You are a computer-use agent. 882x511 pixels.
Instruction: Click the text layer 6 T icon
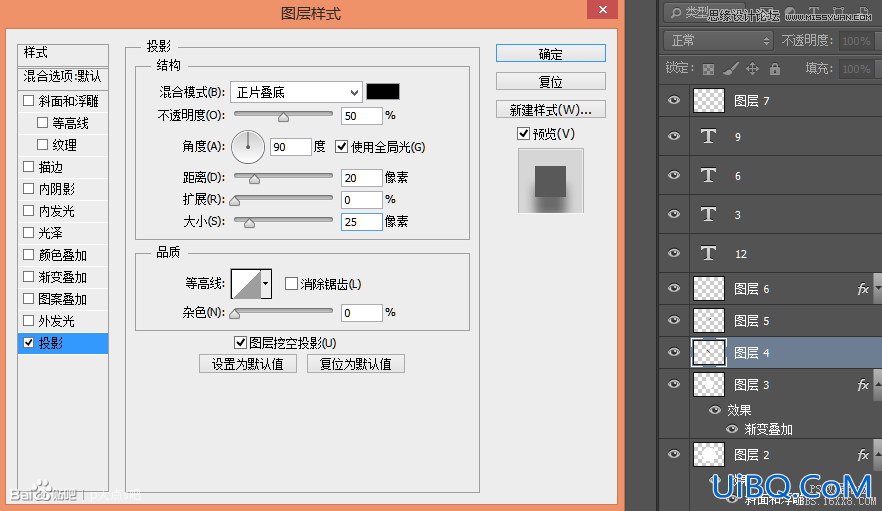pos(708,175)
